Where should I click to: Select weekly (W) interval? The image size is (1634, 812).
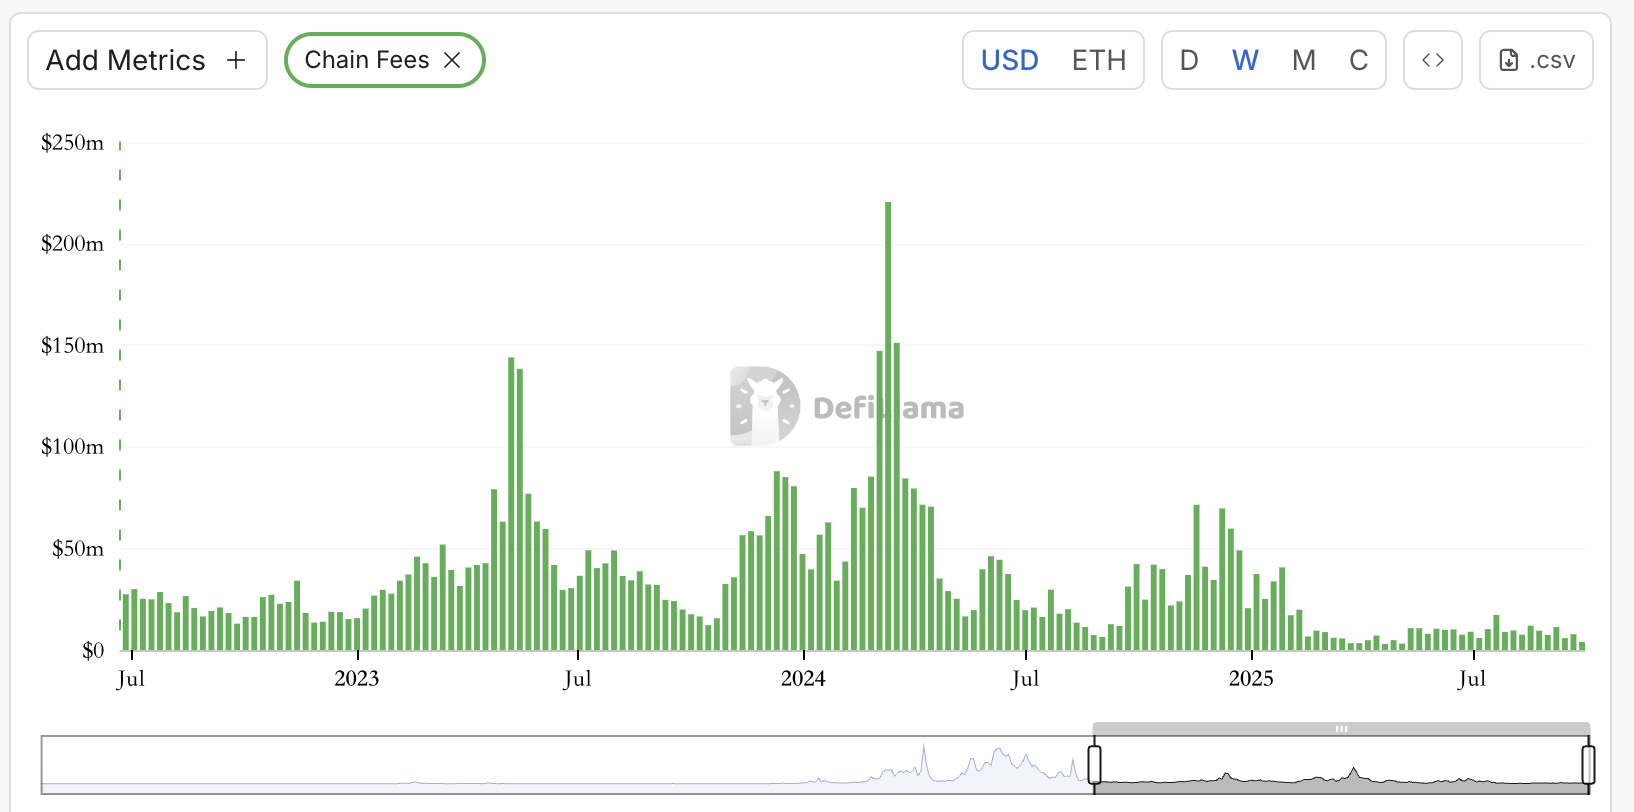coord(1245,61)
